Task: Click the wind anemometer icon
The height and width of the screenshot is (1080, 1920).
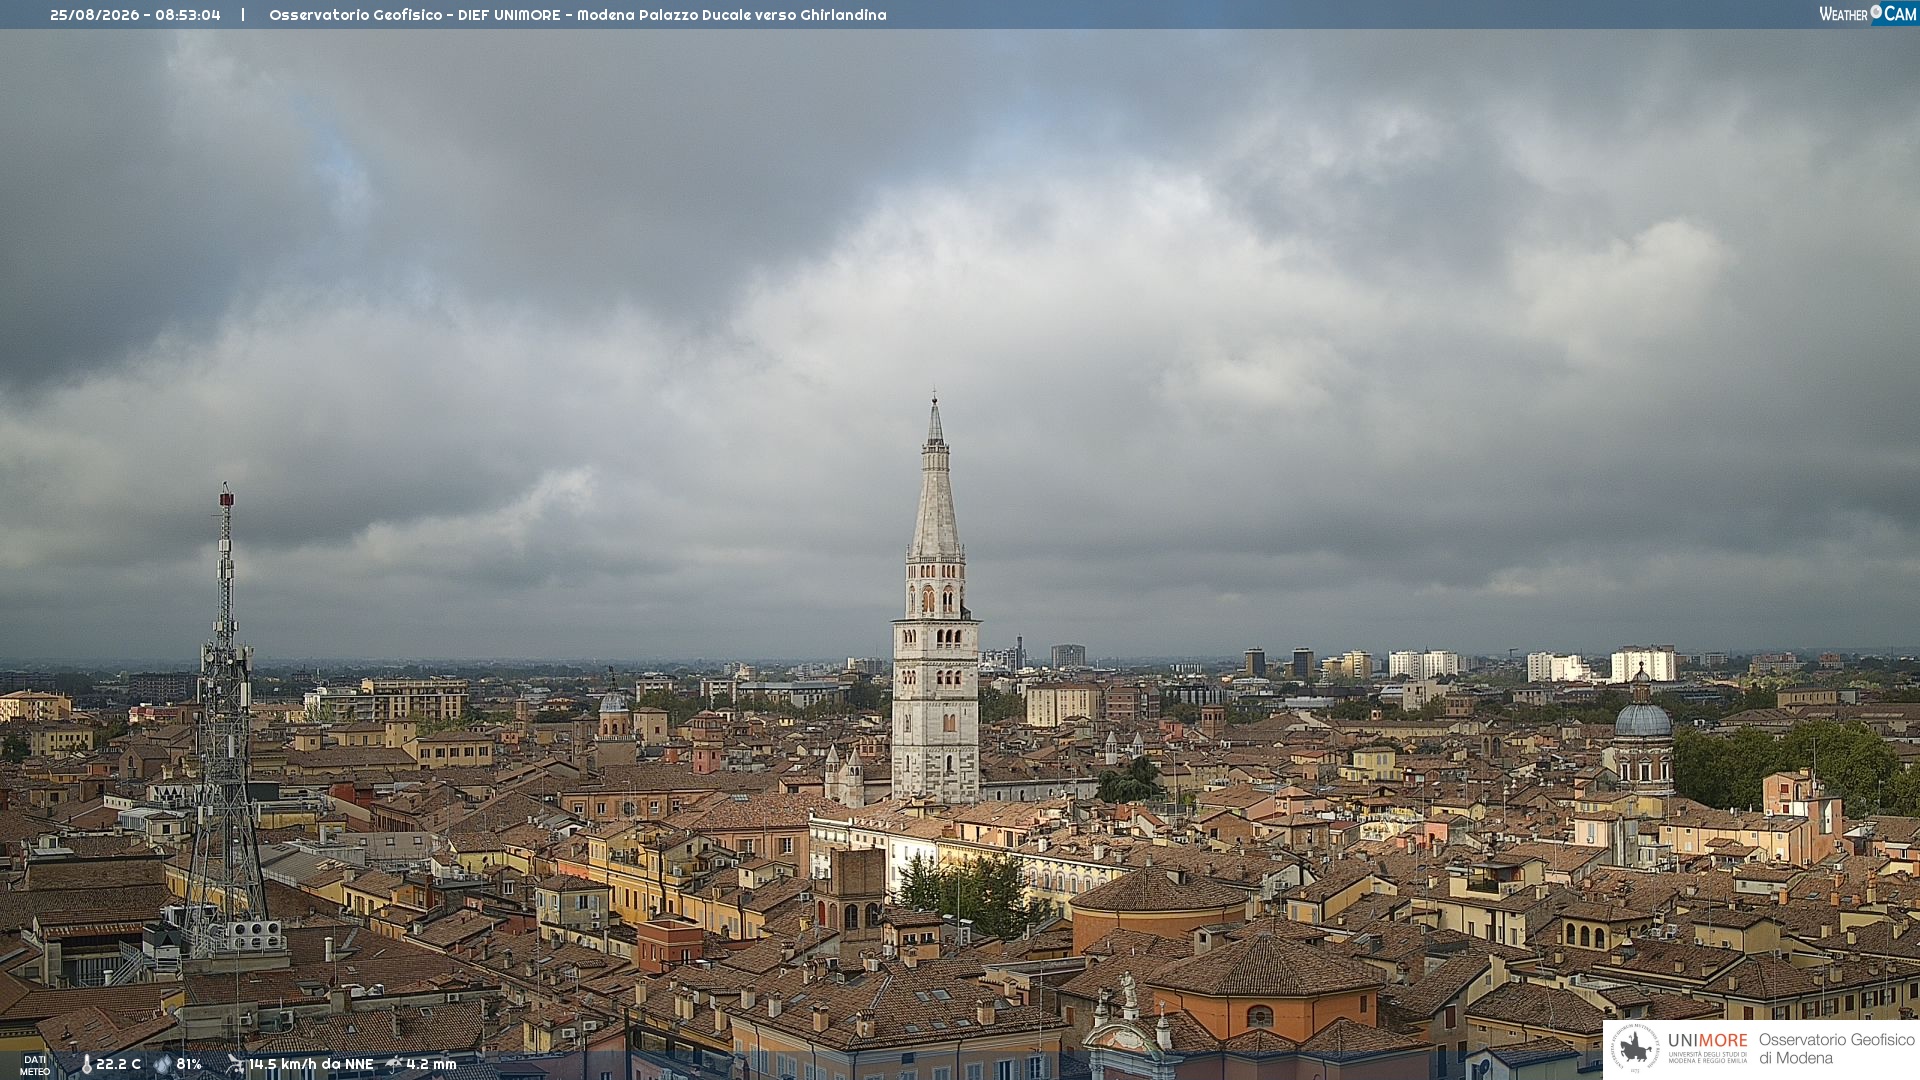Action: pos(235,1065)
